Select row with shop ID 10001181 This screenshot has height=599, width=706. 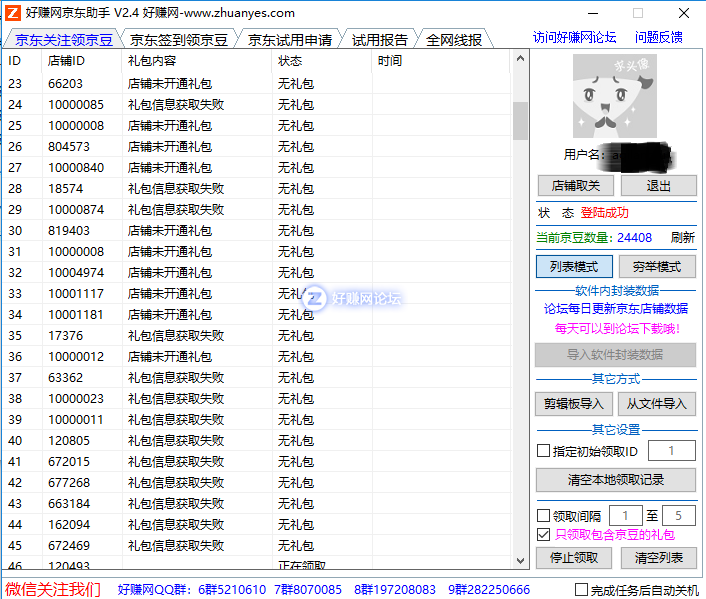point(257,314)
